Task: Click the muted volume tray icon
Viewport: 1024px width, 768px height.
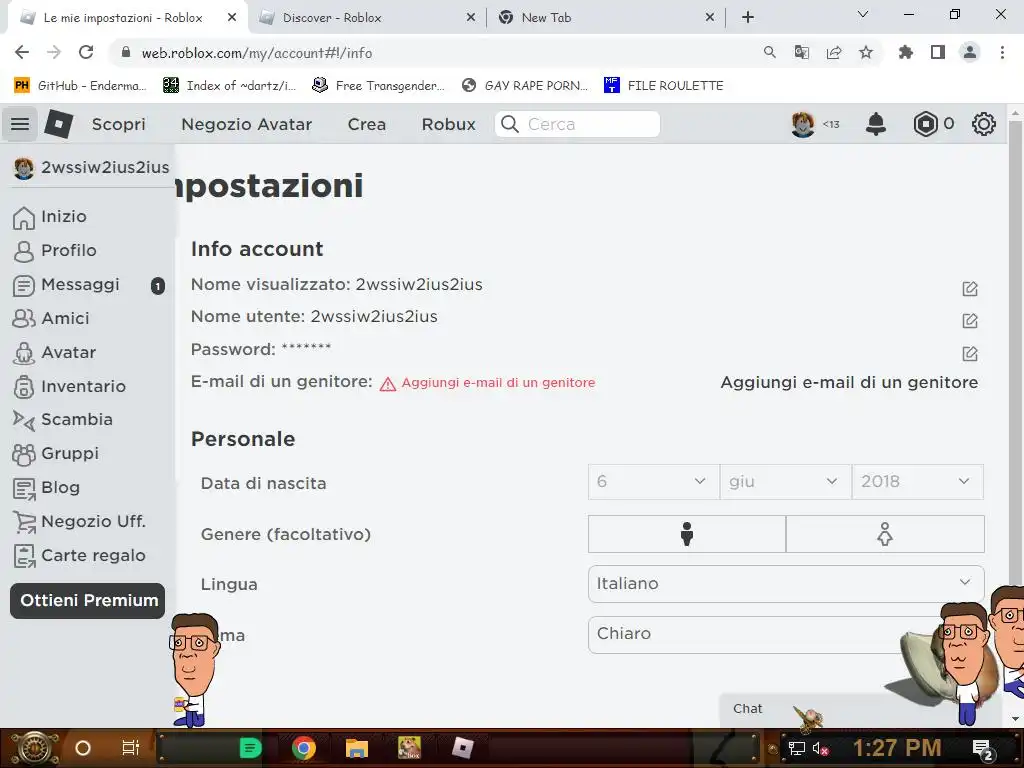Action: 820,748
